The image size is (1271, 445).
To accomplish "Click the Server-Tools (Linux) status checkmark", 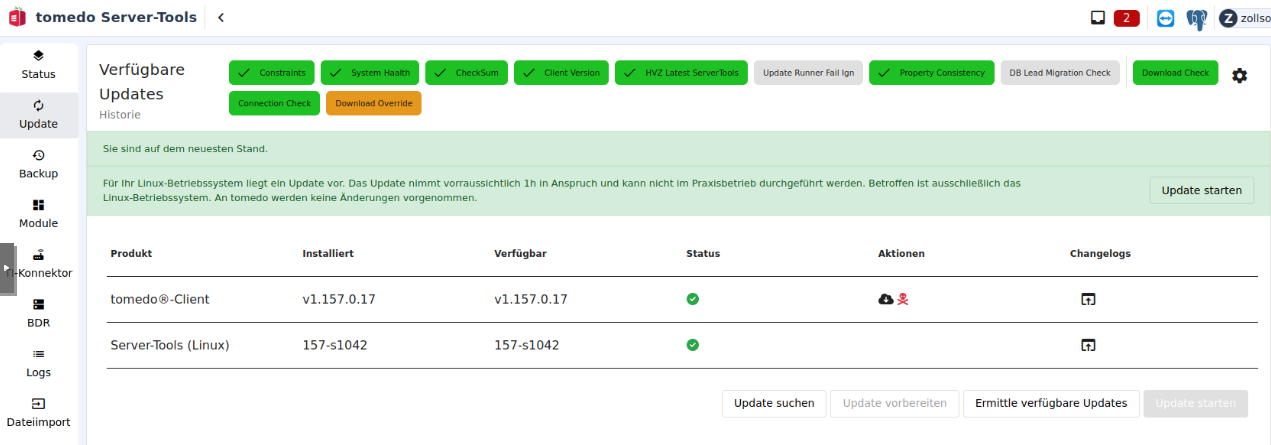I will point(693,345).
